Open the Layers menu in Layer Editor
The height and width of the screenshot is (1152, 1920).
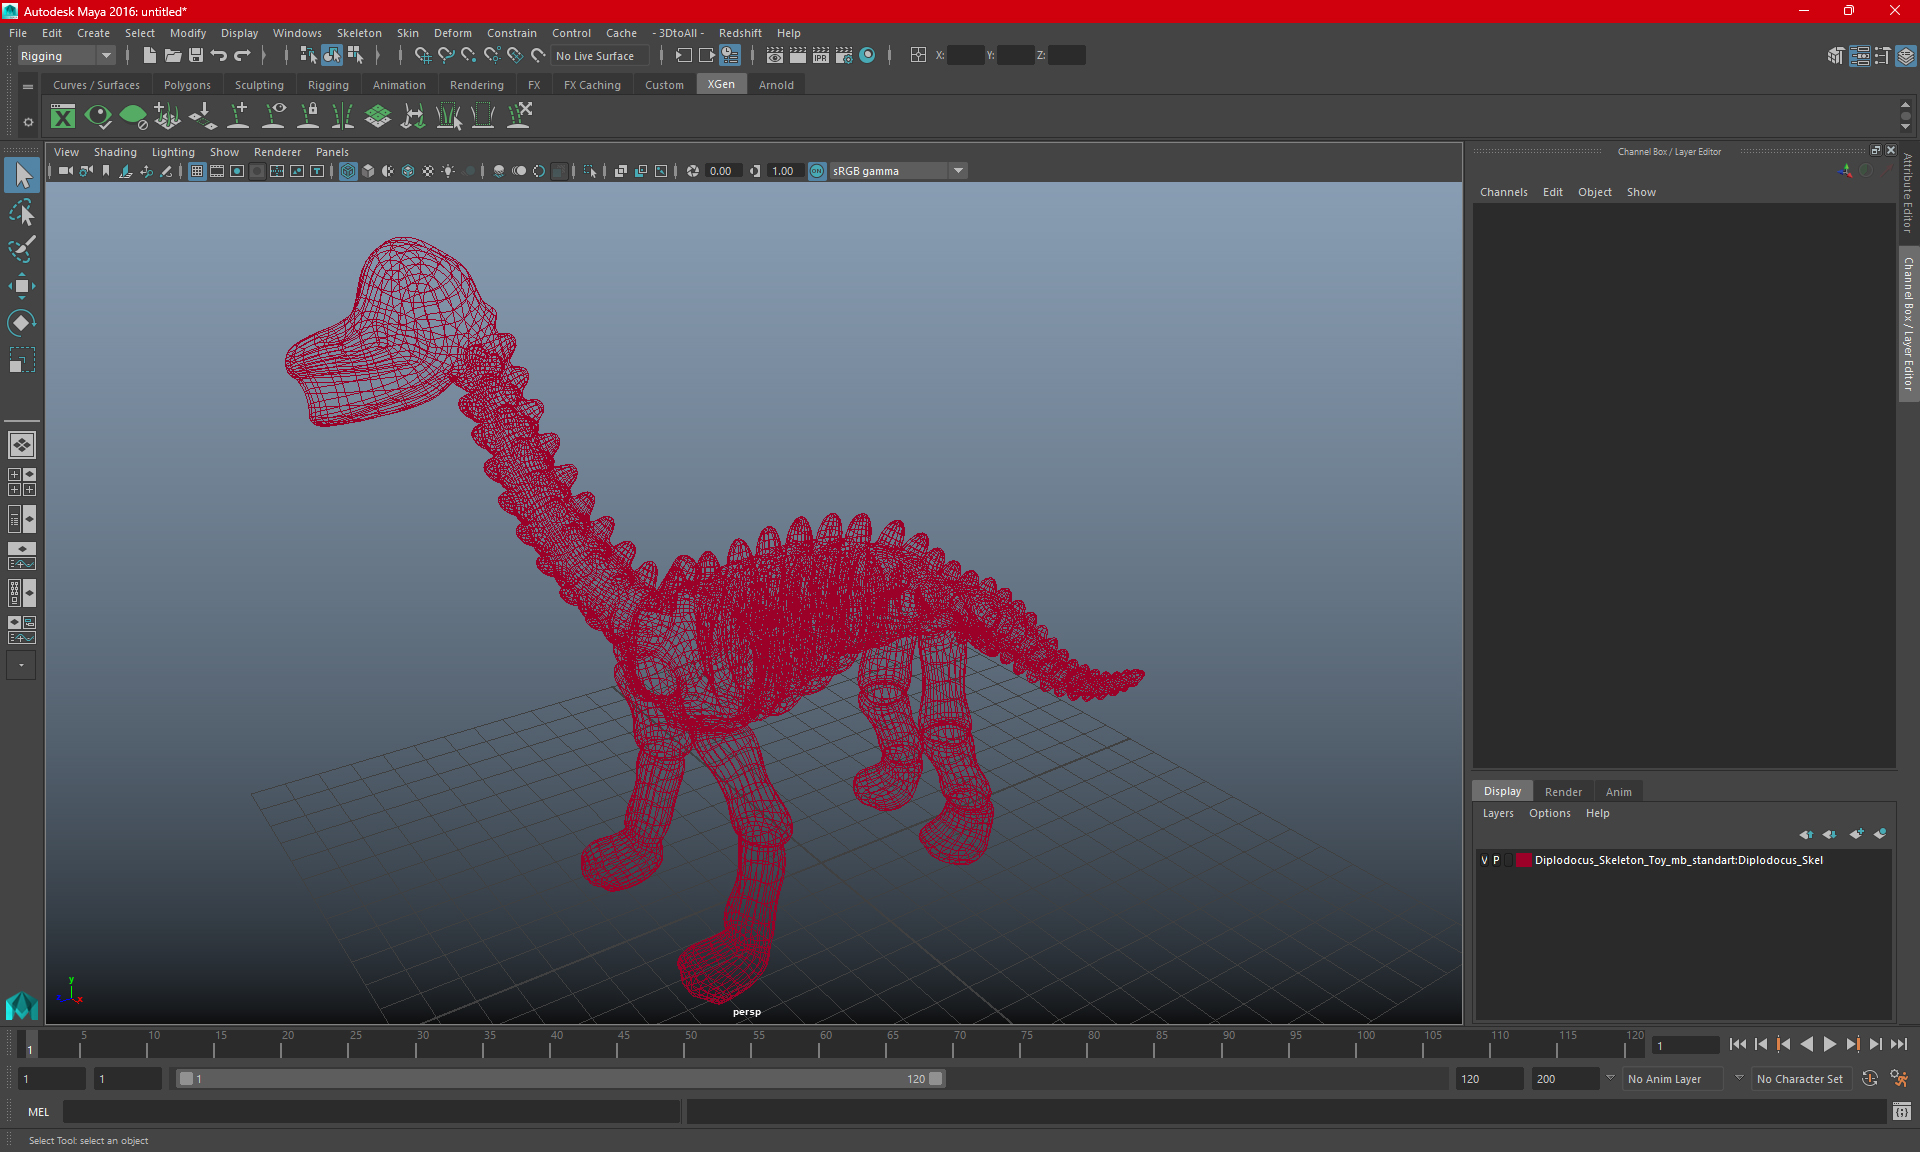click(x=1497, y=813)
